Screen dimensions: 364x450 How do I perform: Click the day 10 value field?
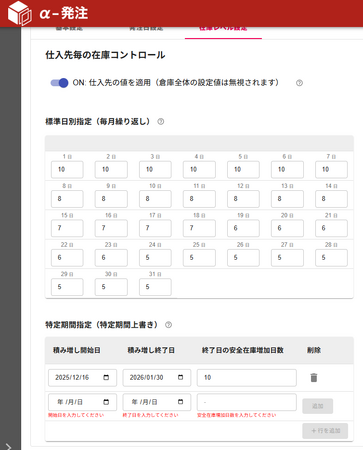pos(155,199)
